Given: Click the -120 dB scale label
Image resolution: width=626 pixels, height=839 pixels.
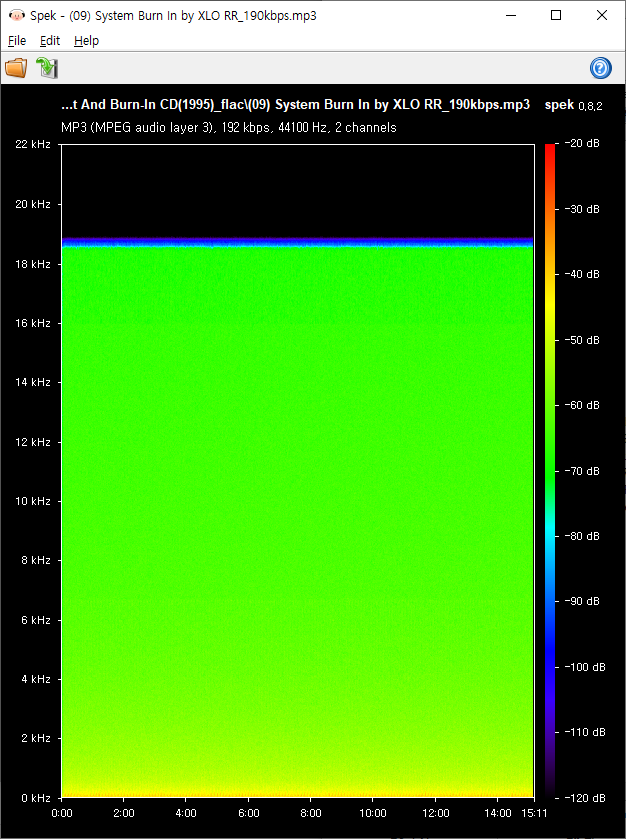Looking at the screenshot, I should pyautogui.click(x=584, y=798).
